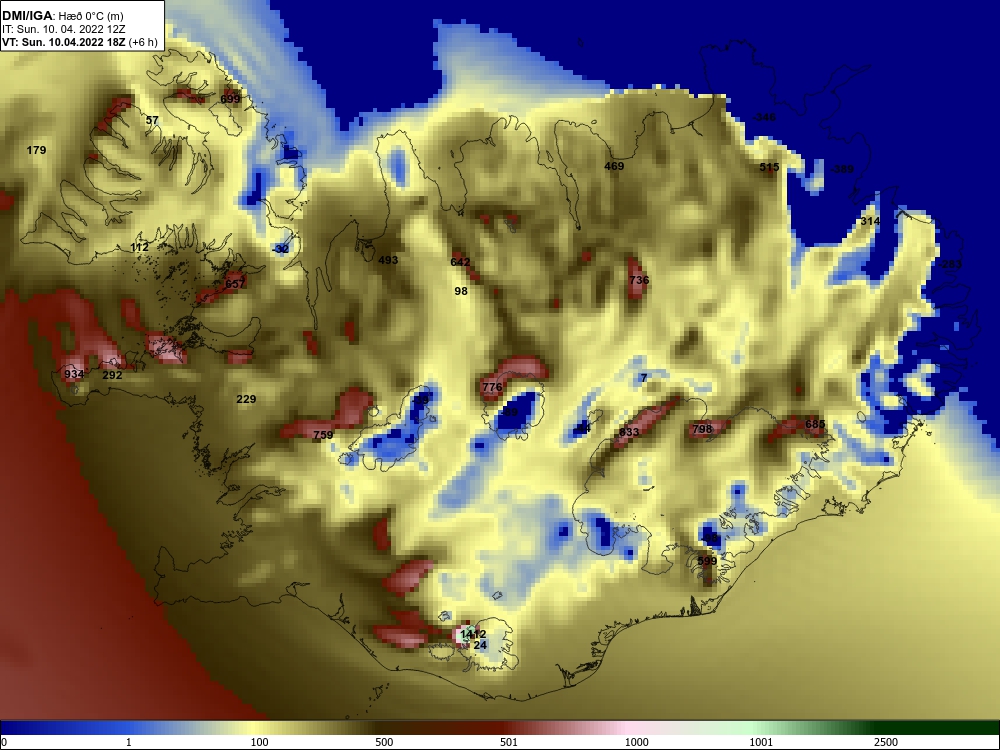The width and height of the screenshot is (1000, 750).
Task: Click the map value 493
Action: (x=388, y=260)
